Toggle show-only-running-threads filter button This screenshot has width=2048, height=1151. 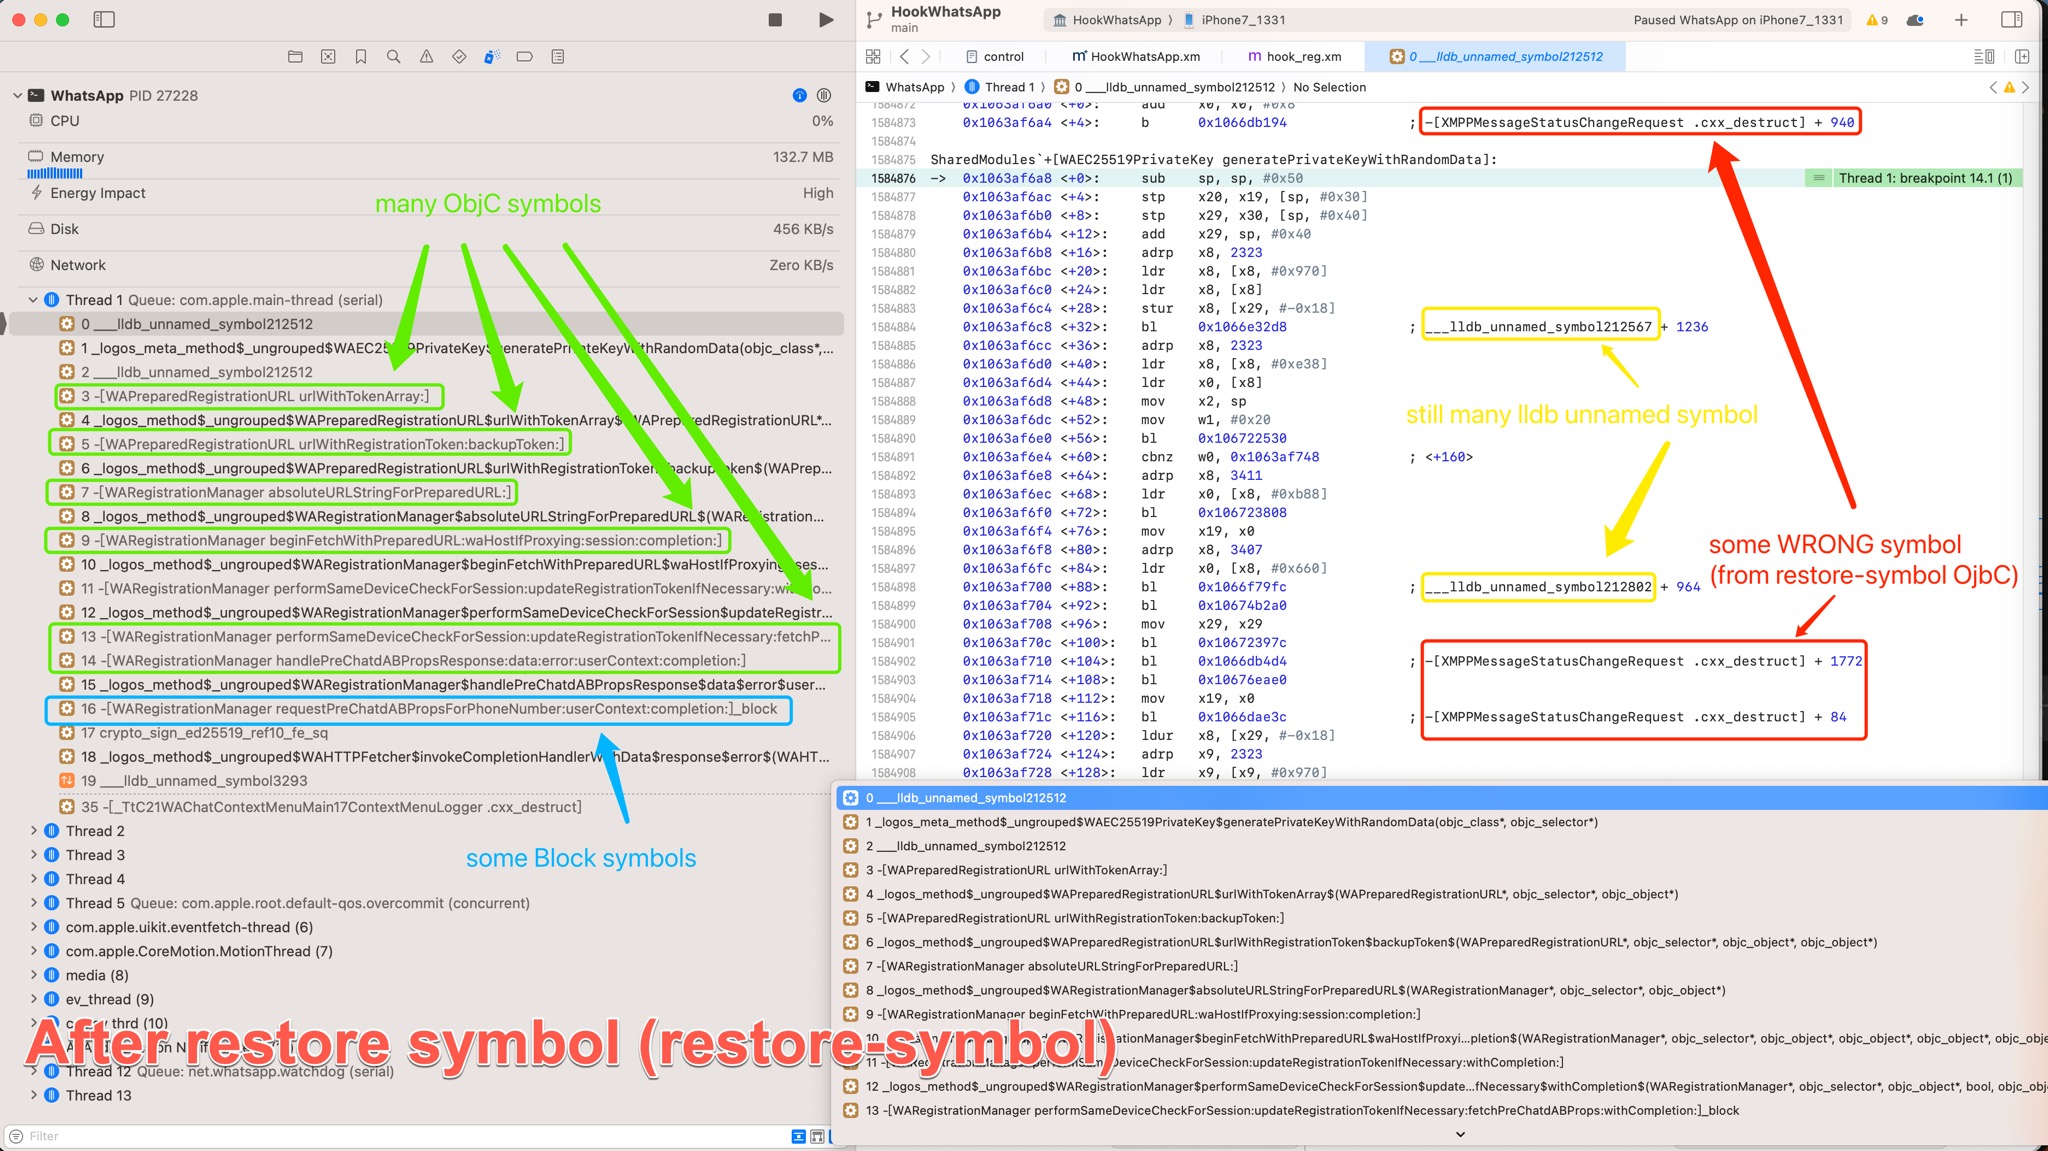799,1136
